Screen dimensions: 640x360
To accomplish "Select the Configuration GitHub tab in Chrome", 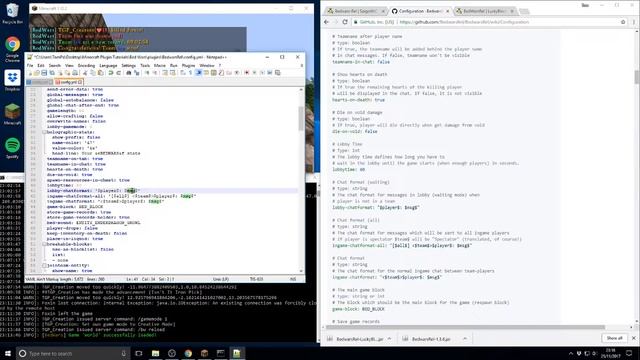I will pos(420,11).
